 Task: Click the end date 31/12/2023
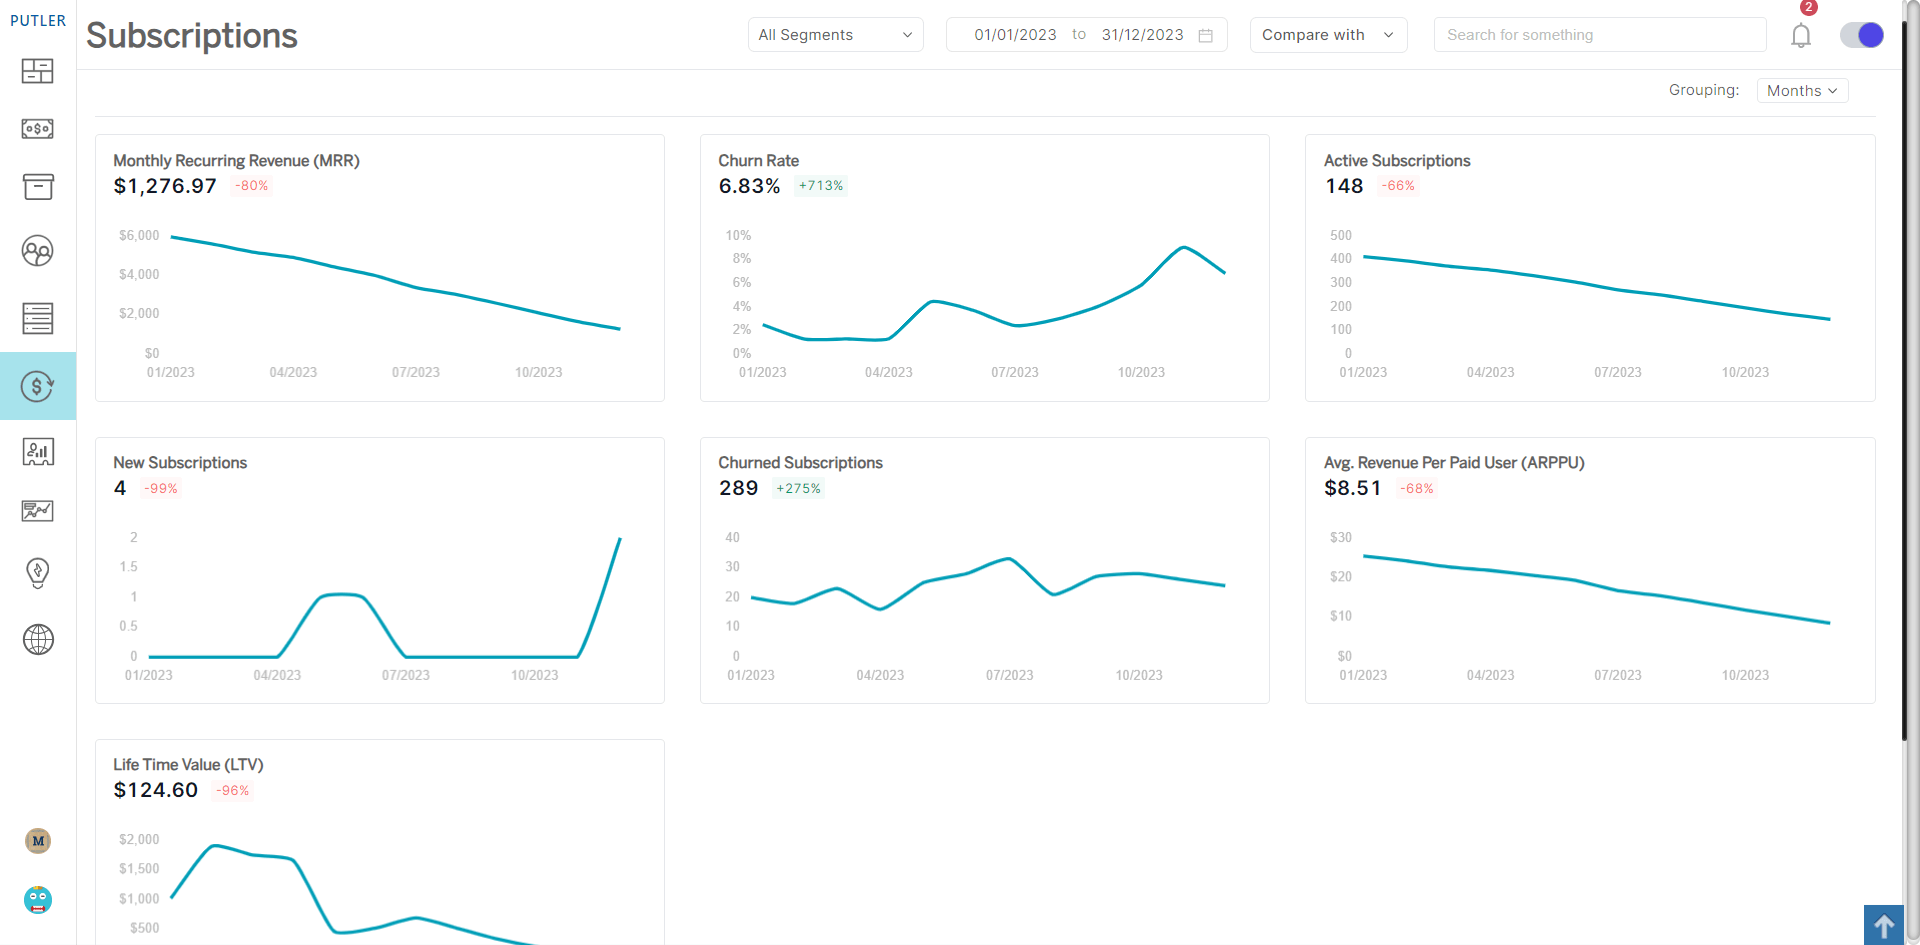pos(1142,35)
